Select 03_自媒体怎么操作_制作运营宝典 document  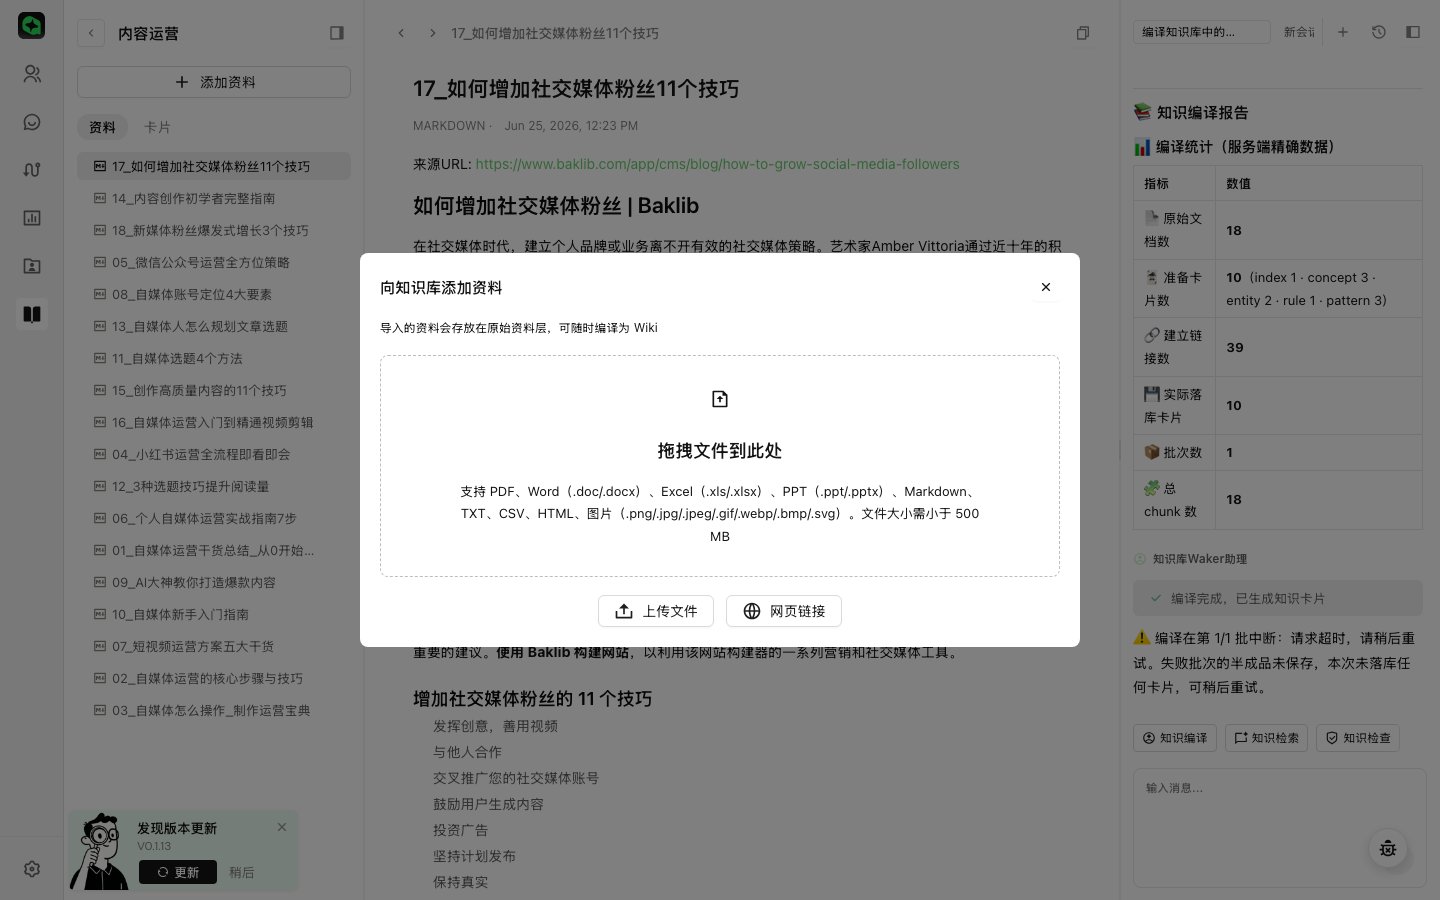coord(214,710)
